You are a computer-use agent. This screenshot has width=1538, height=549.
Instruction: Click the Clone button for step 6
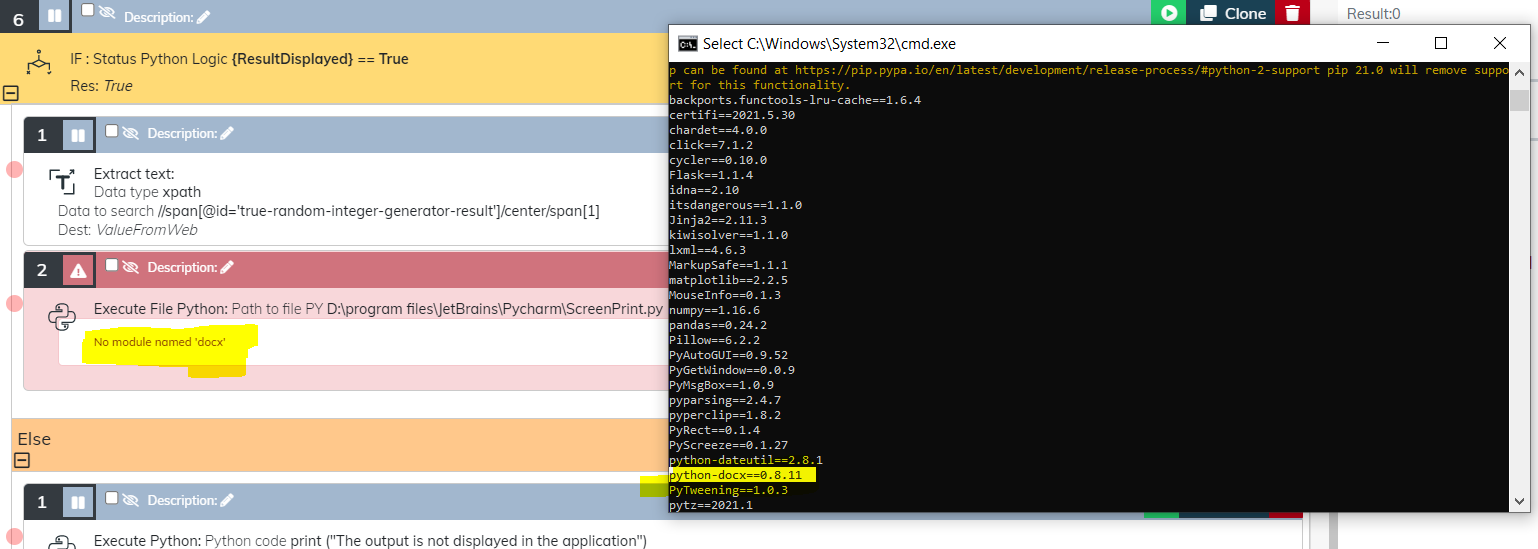click(1234, 13)
